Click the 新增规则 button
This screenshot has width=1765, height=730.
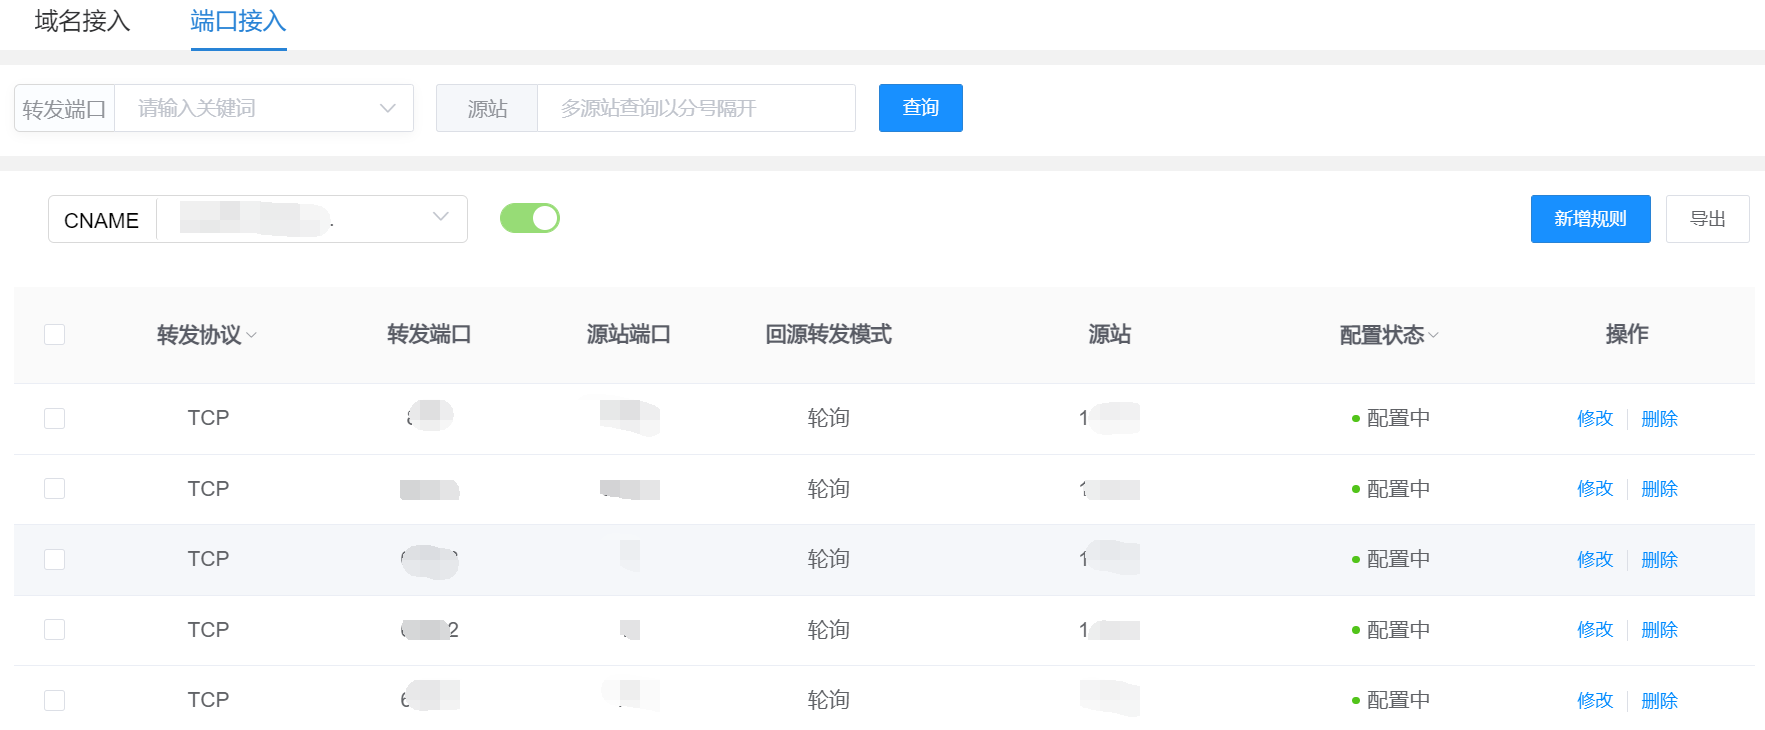tap(1590, 219)
